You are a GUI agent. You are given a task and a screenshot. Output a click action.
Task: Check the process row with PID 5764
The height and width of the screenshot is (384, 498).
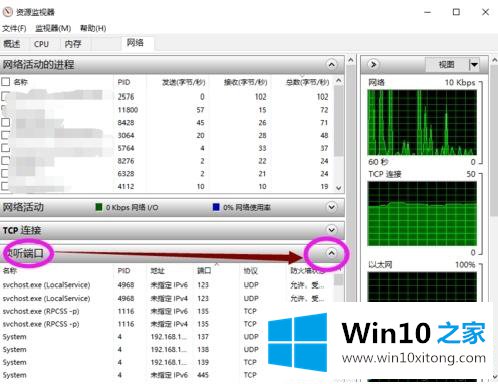pyautogui.click(x=6, y=148)
